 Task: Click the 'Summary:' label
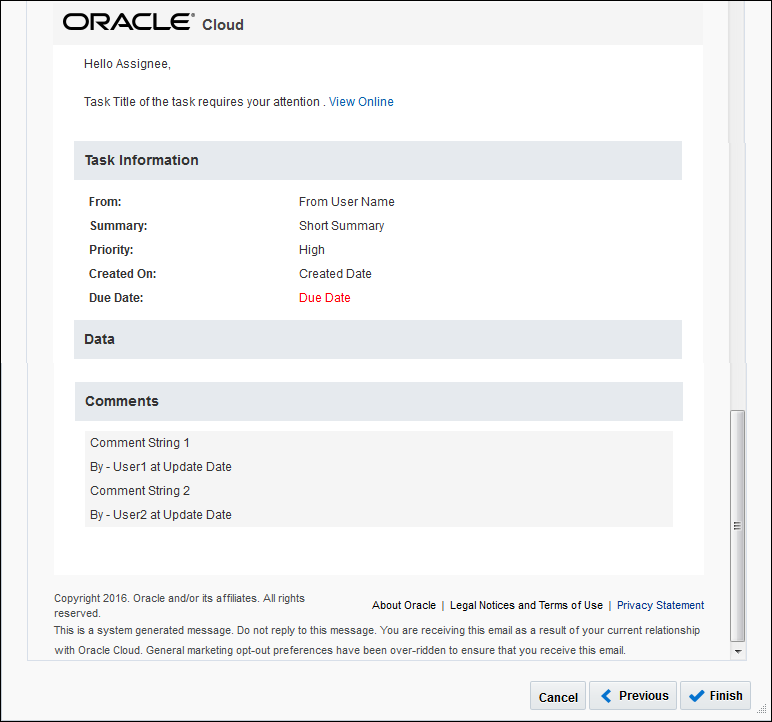[x=118, y=226]
